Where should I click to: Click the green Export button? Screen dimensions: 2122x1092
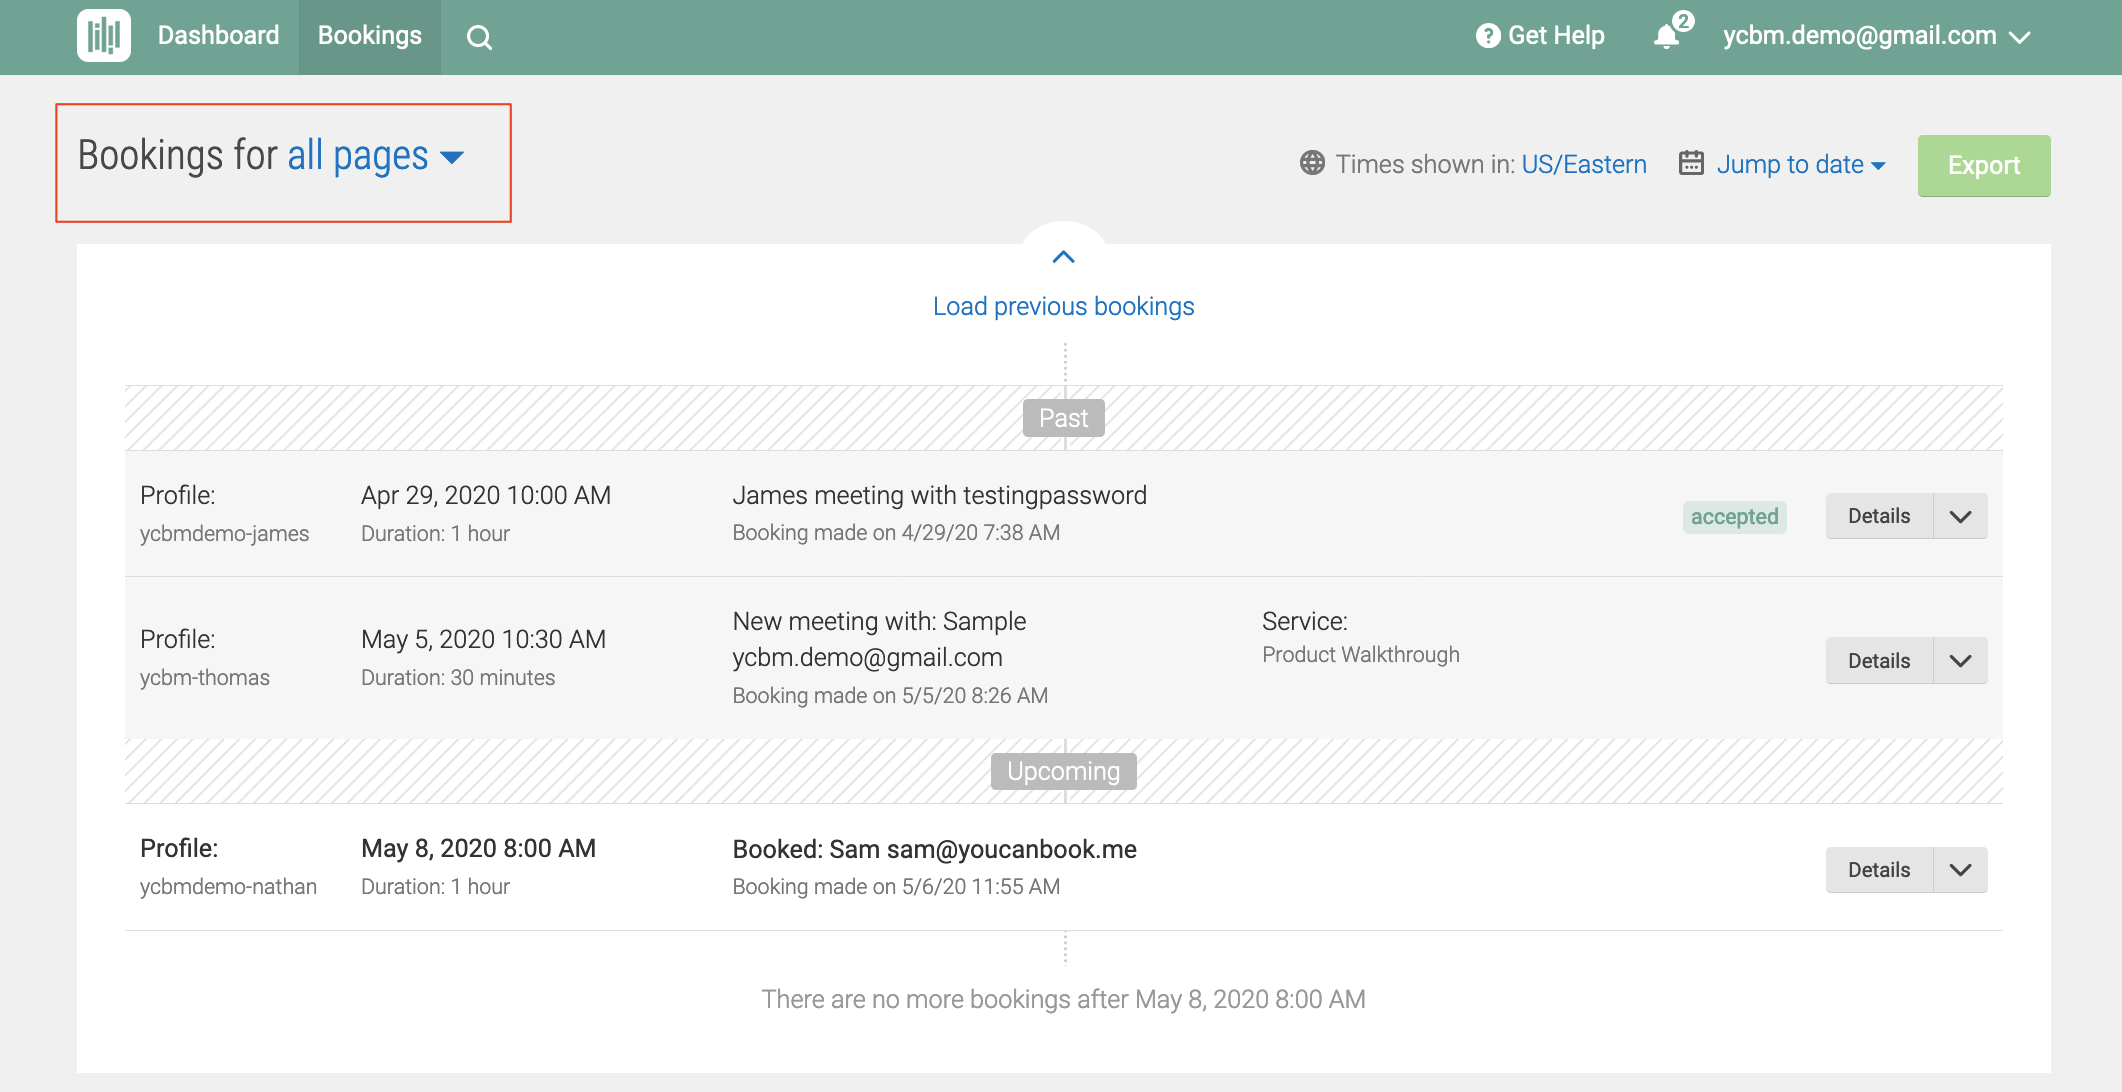pos(1983,166)
